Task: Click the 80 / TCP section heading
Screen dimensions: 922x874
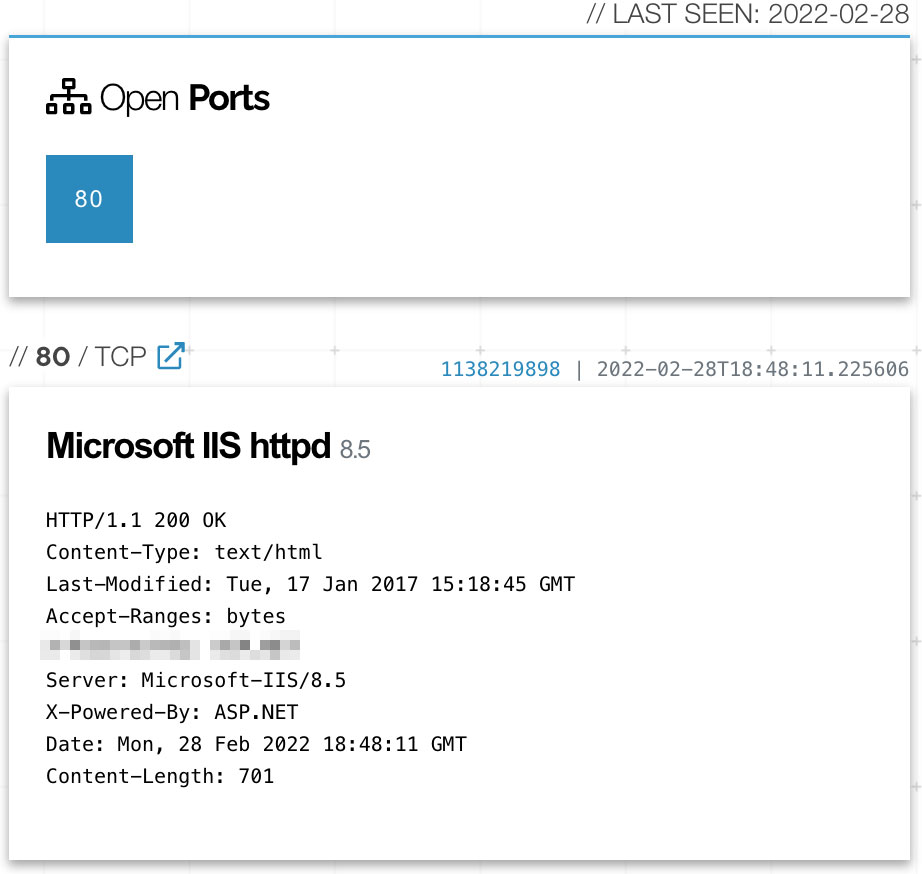Action: coord(78,356)
